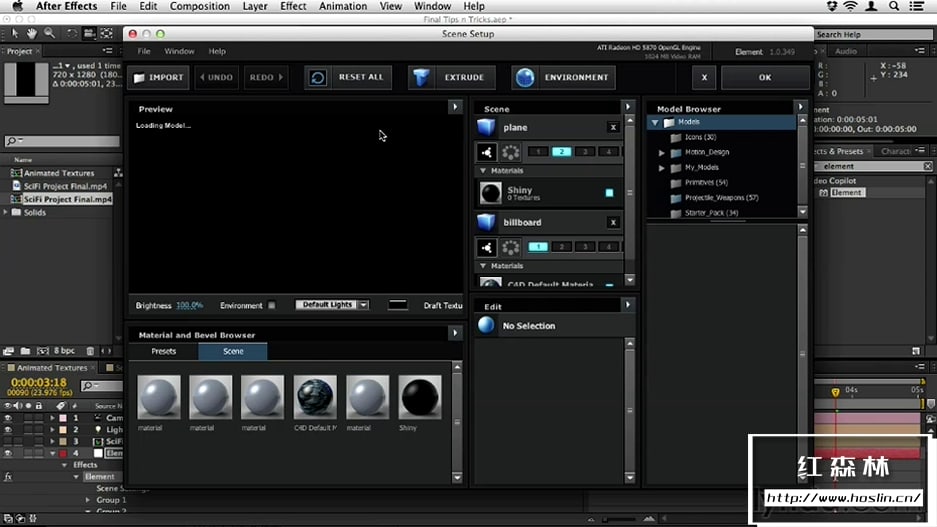937x527 pixels.
Task: Open Material and Bevel Browser options arrow
Action: (x=455, y=333)
